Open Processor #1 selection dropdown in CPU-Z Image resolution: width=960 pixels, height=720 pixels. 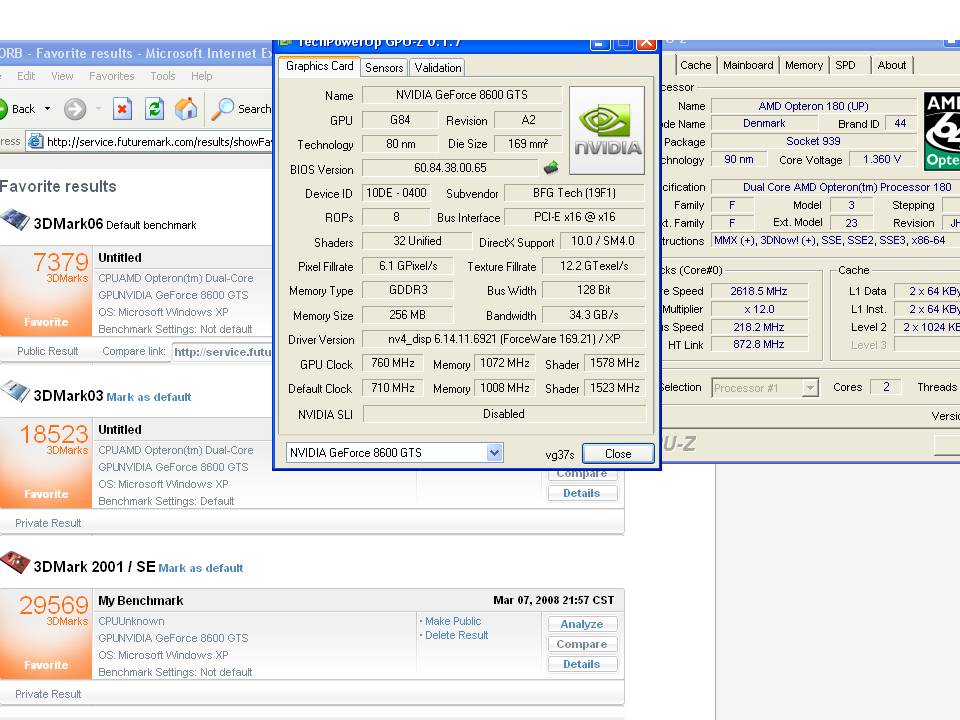(x=811, y=388)
